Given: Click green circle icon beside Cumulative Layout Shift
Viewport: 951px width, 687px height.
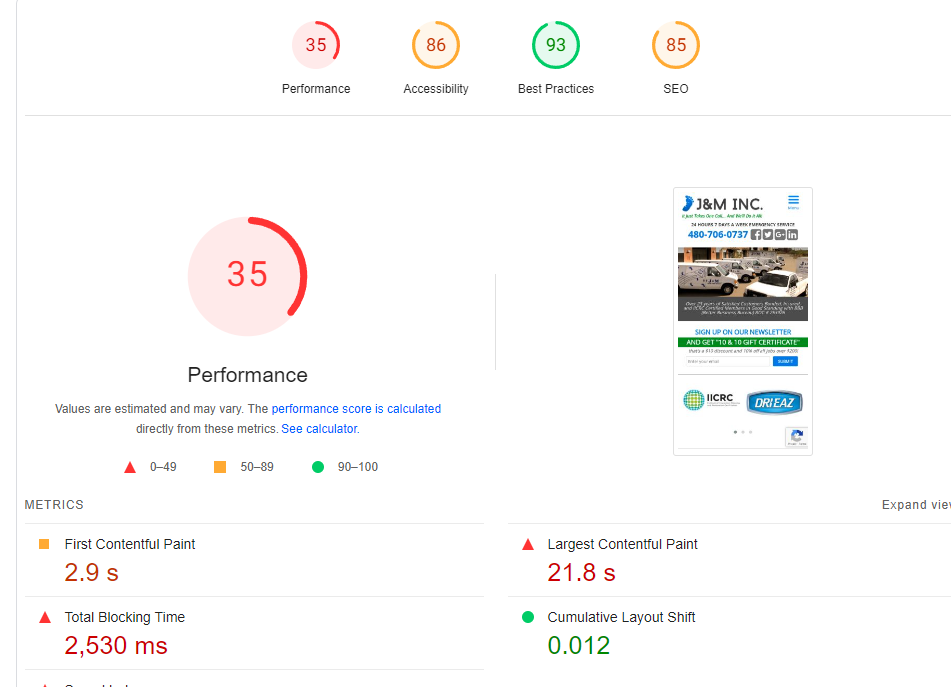Looking at the screenshot, I should 528,617.
